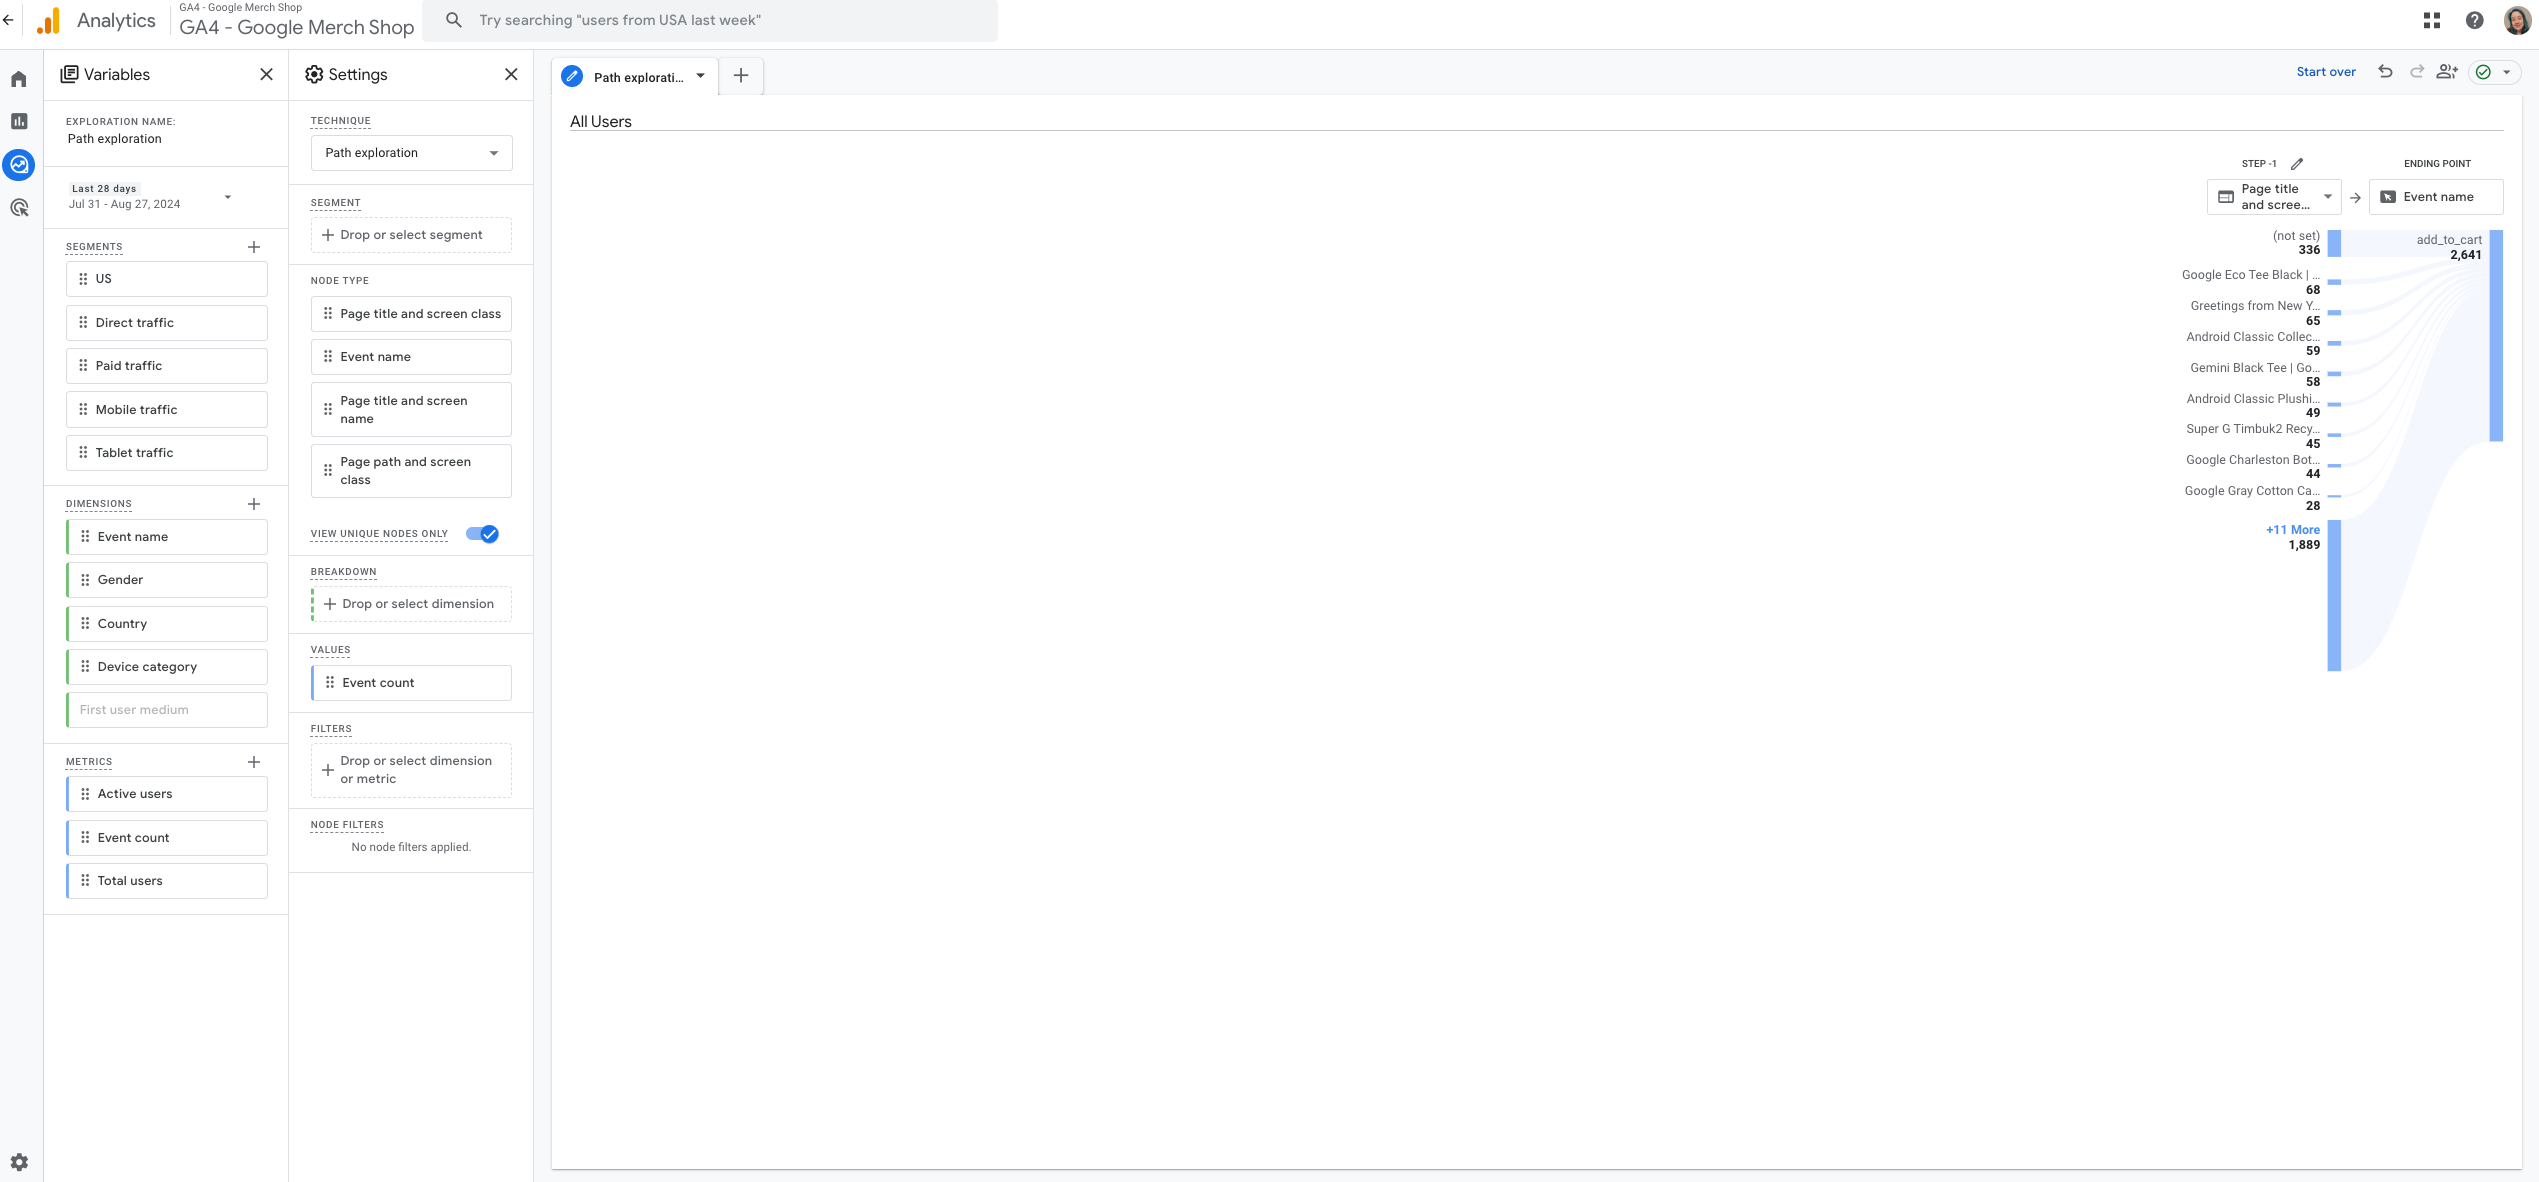Select Event name node type
The width and height of the screenshot is (2539, 1182).
pos(411,357)
